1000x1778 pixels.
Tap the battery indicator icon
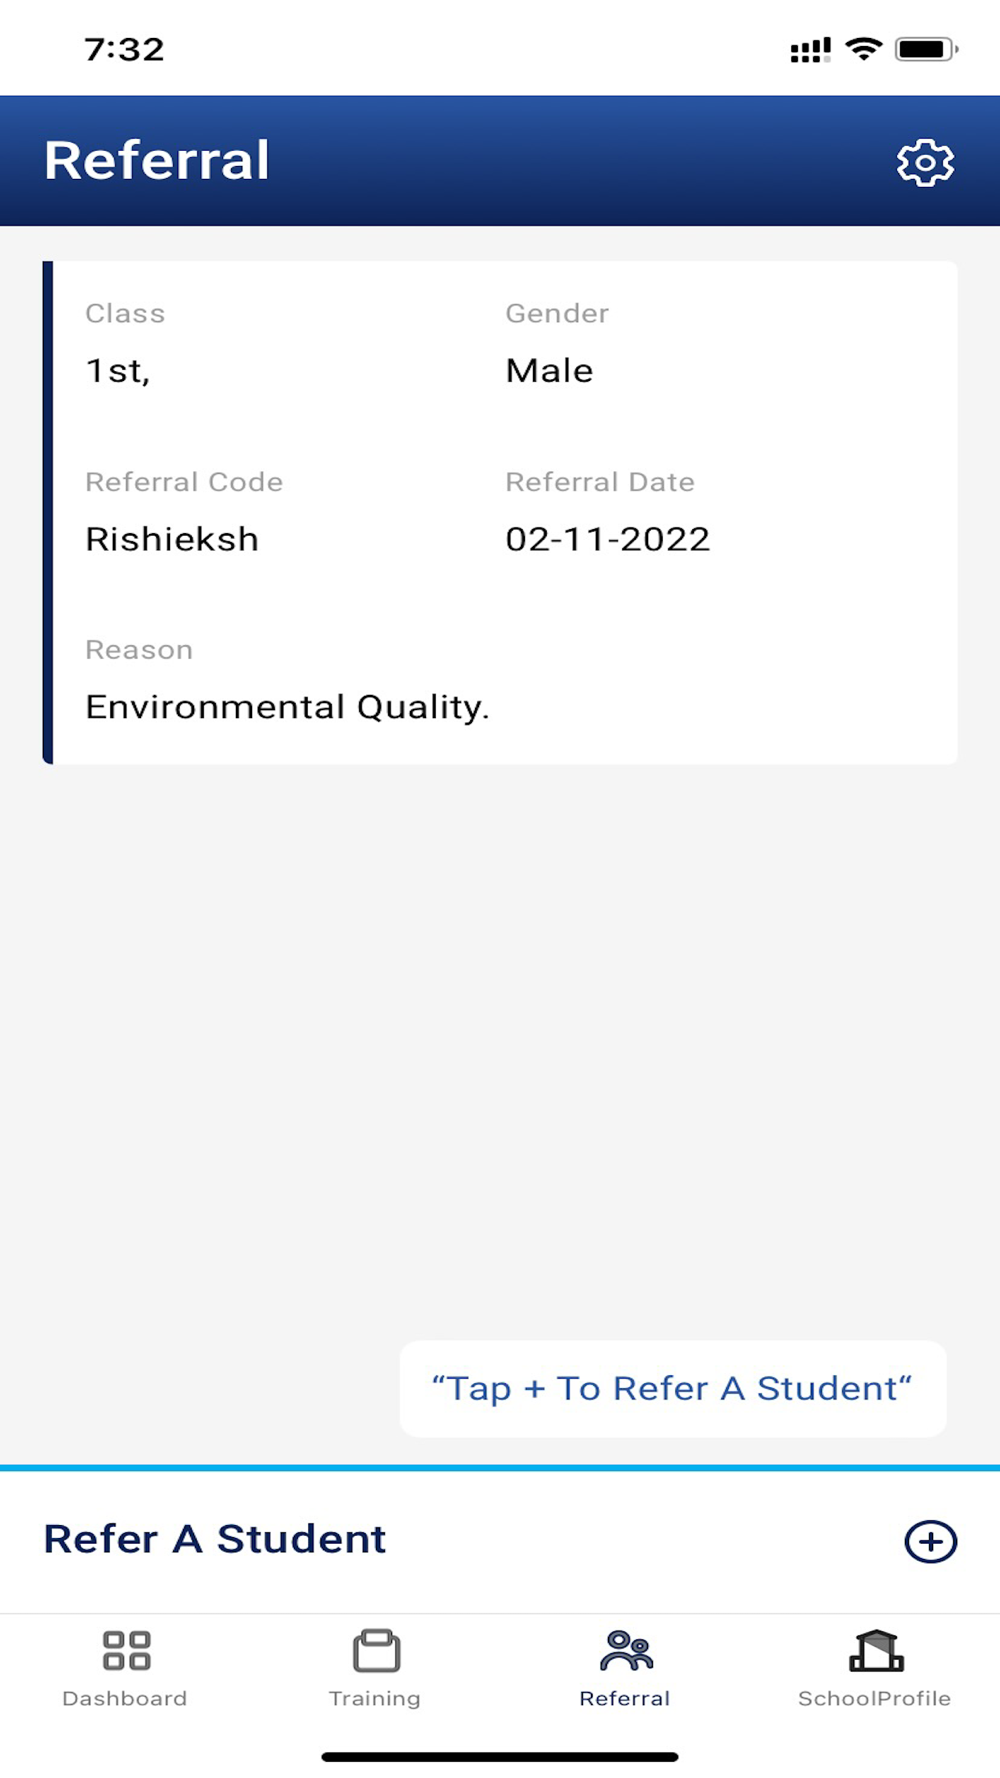[x=926, y=49]
